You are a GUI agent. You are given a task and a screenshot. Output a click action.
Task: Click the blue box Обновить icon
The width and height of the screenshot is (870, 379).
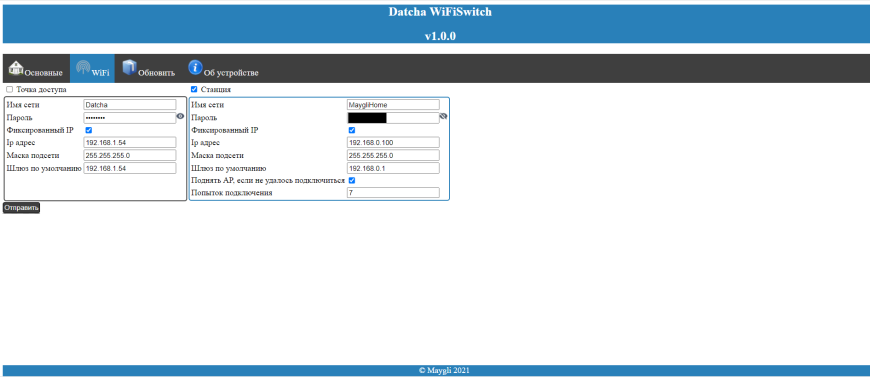(x=129, y=67)
